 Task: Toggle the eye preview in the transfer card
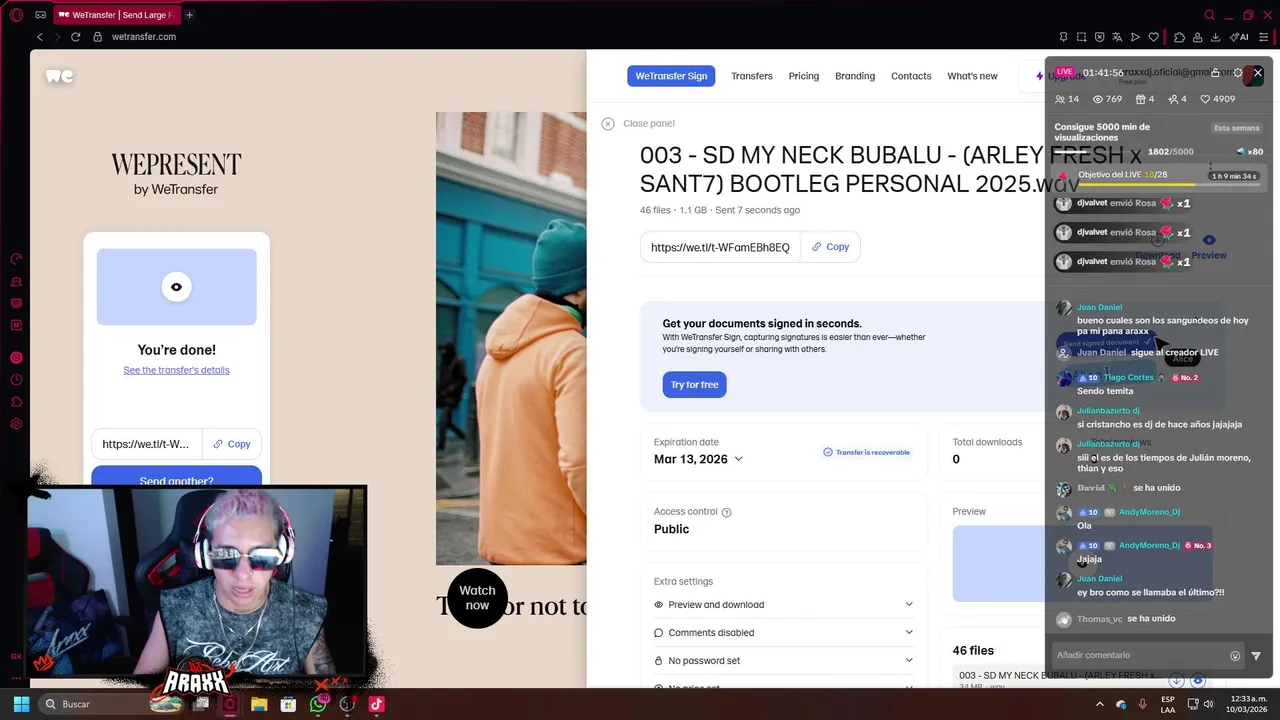click(176, 287)
